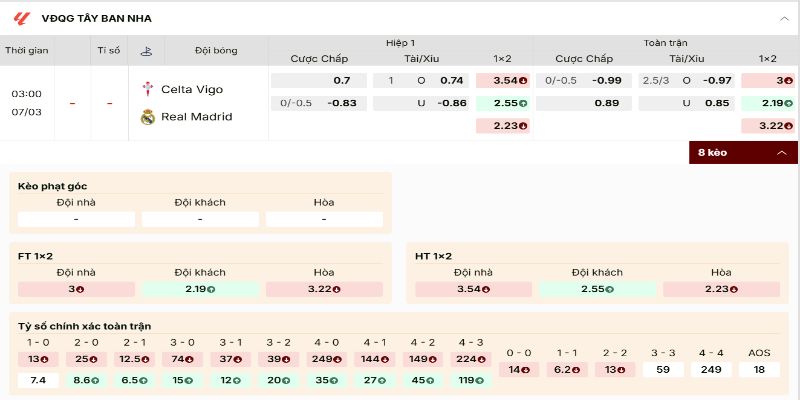
Task: Choose correct score 1-1 odds 6.2
Action: [x=567, y=369]
